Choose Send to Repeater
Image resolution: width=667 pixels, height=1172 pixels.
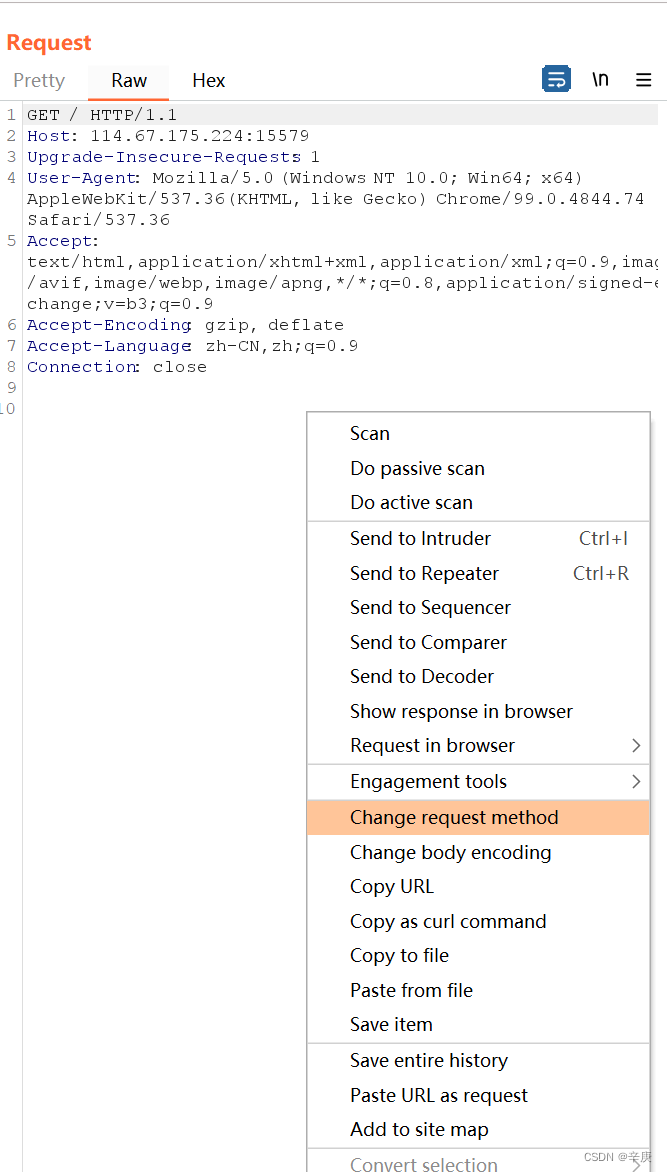pos(424,572)
